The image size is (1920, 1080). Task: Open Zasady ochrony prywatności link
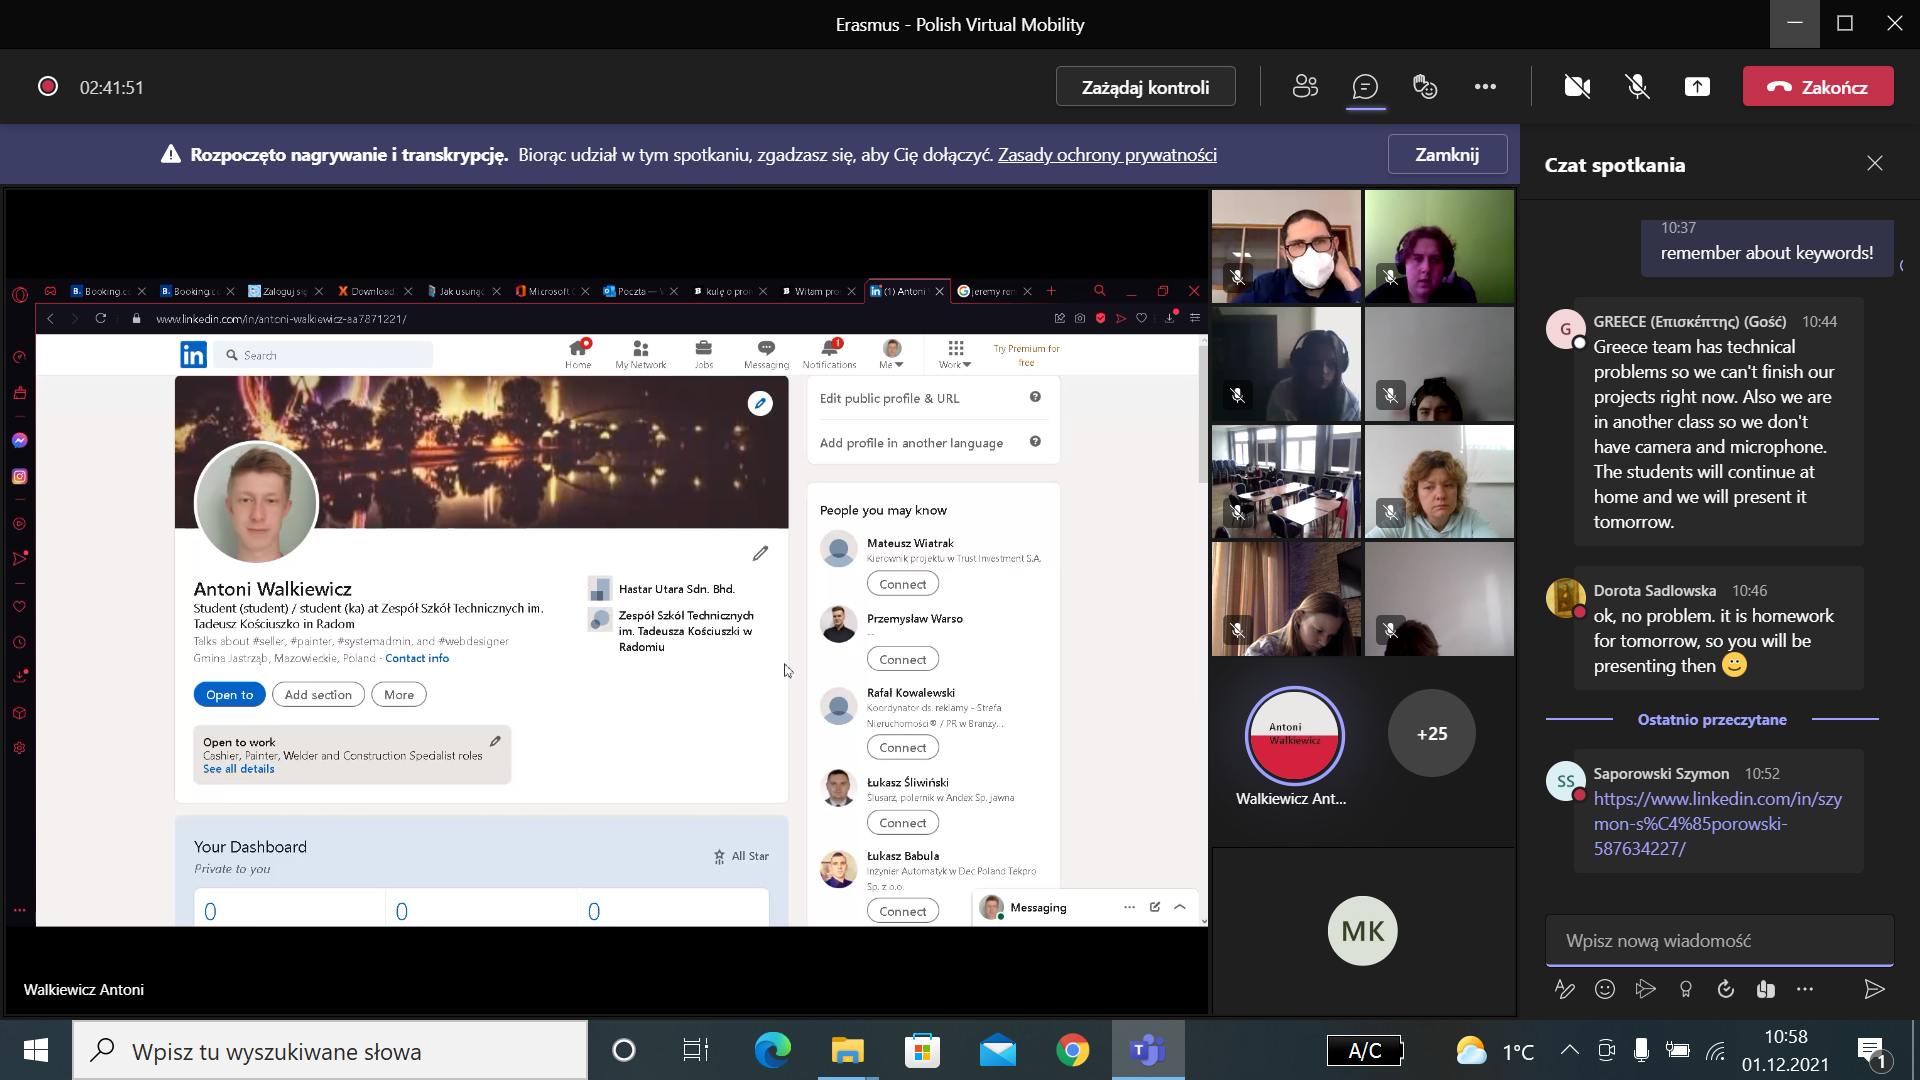tap(1107, 154)
